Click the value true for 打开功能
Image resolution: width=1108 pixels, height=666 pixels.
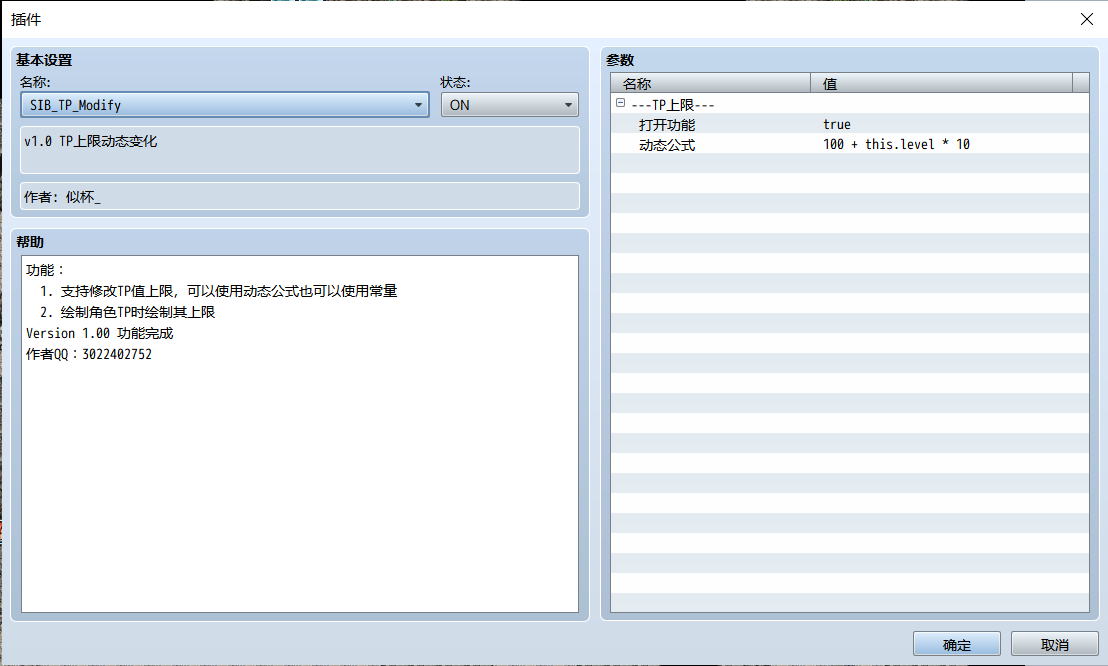(x=837, y=124)
